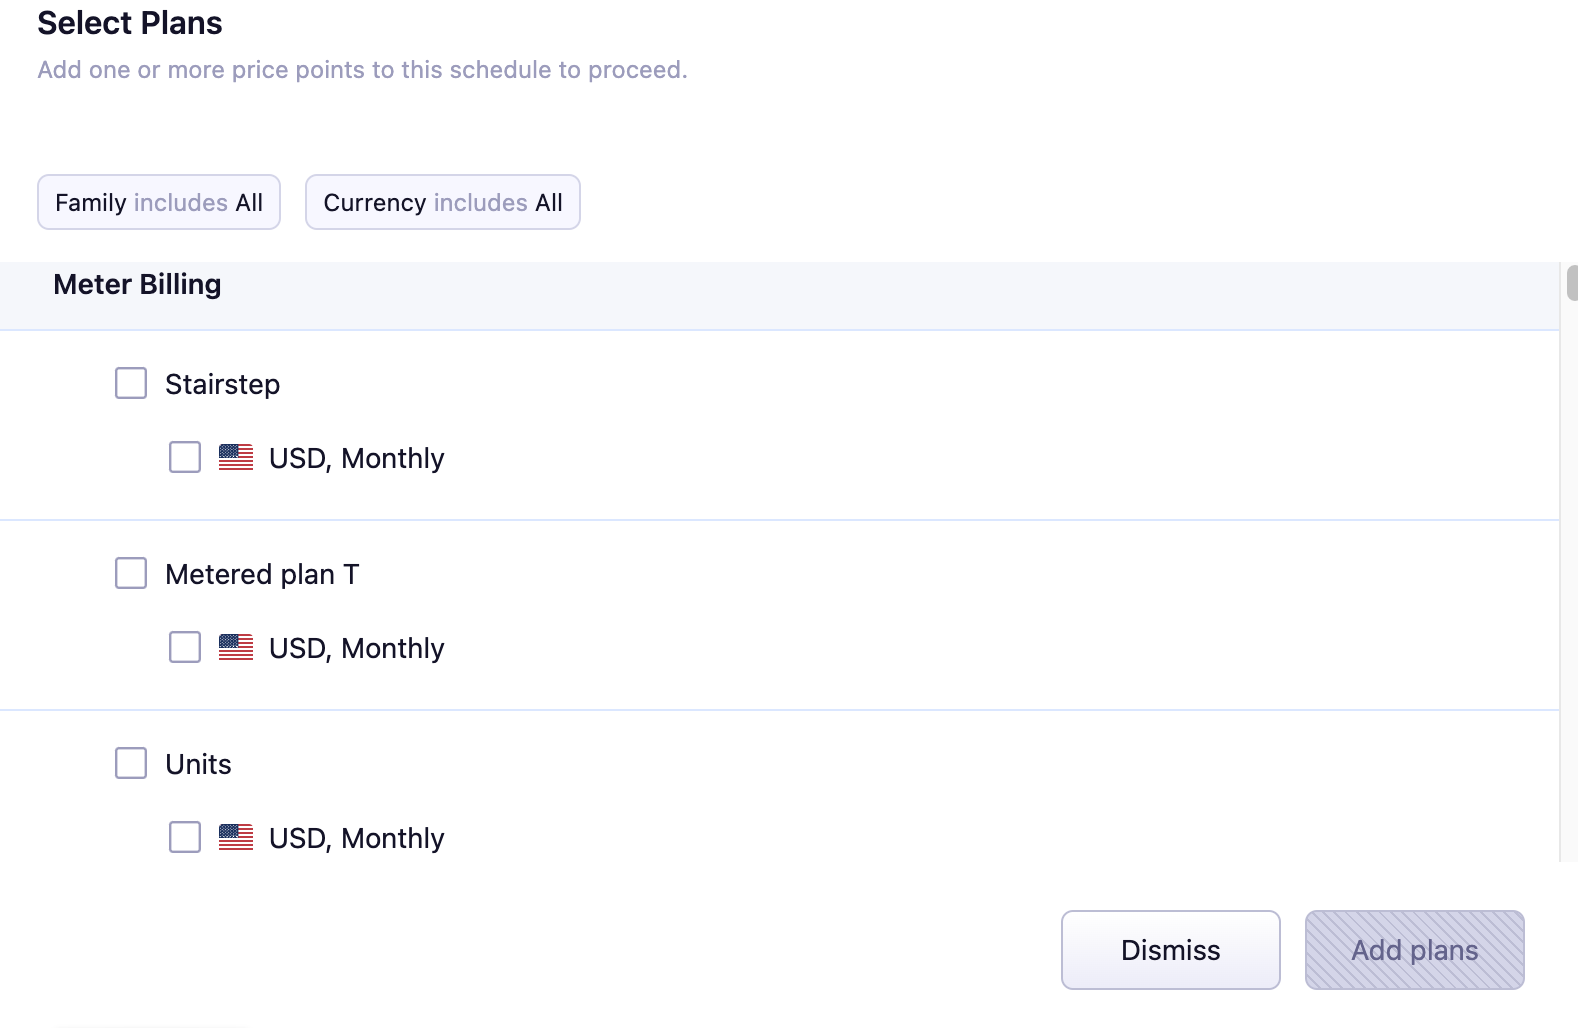
Task: Click the Units plan name
Action: [x=198, y=764]
